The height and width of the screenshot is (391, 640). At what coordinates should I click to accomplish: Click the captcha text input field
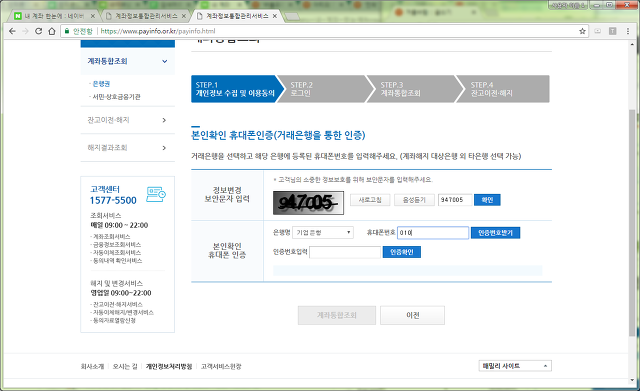[x=455, y=200]
